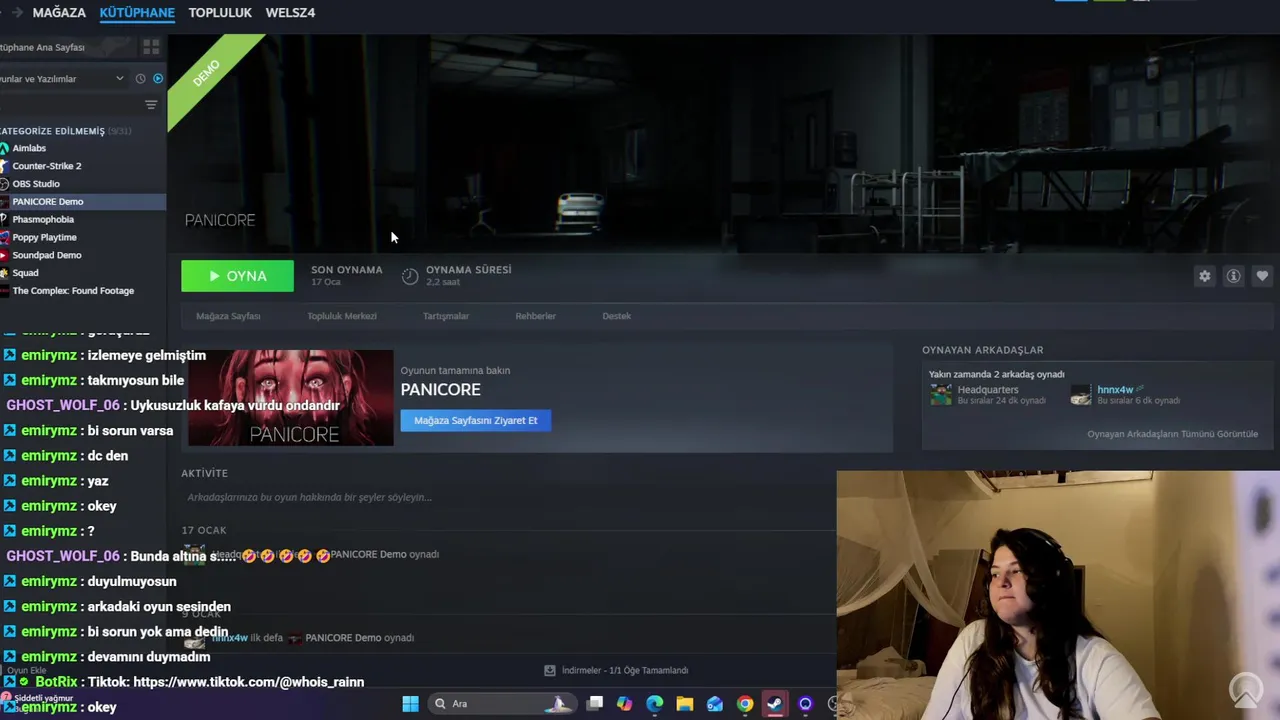
Task: Open the purple circular taskbar app
Action: click(805, 704)
